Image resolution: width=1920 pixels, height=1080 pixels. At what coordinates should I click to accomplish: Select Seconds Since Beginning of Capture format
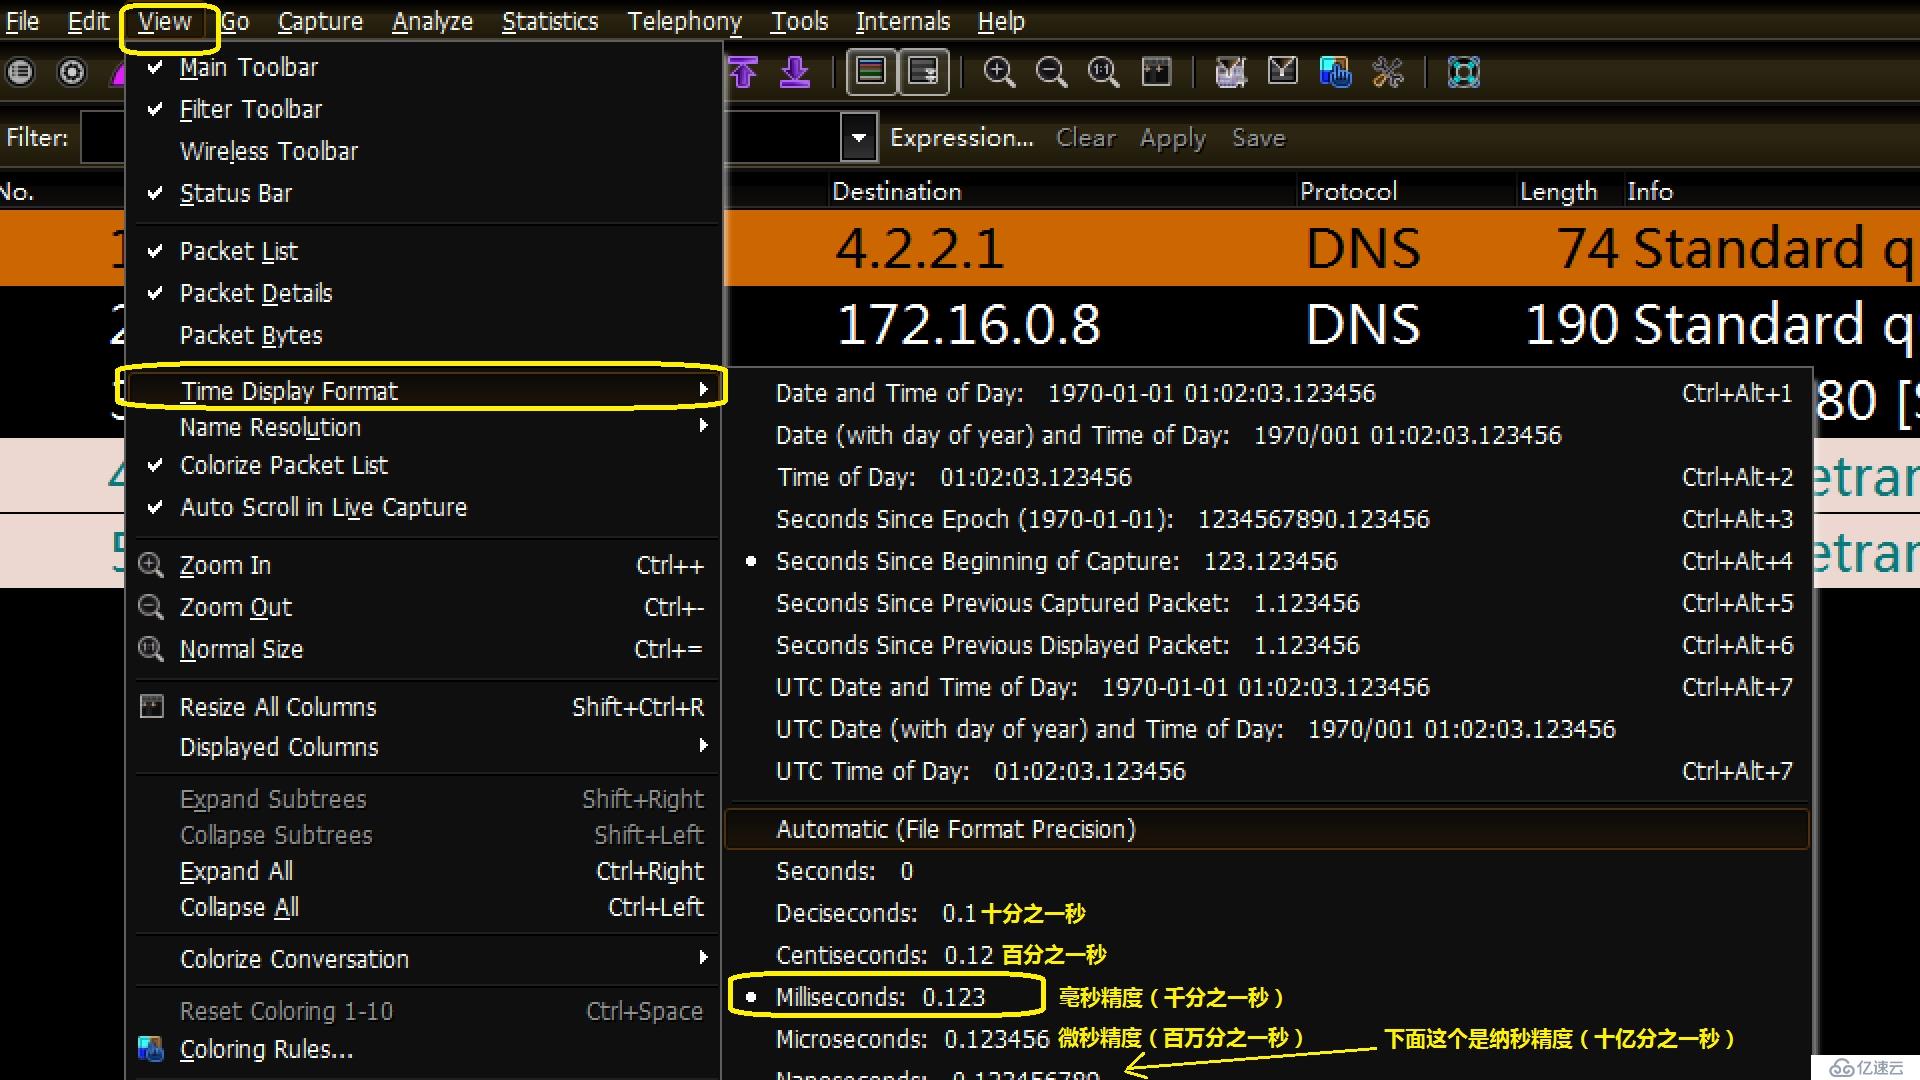(1267, 562)
